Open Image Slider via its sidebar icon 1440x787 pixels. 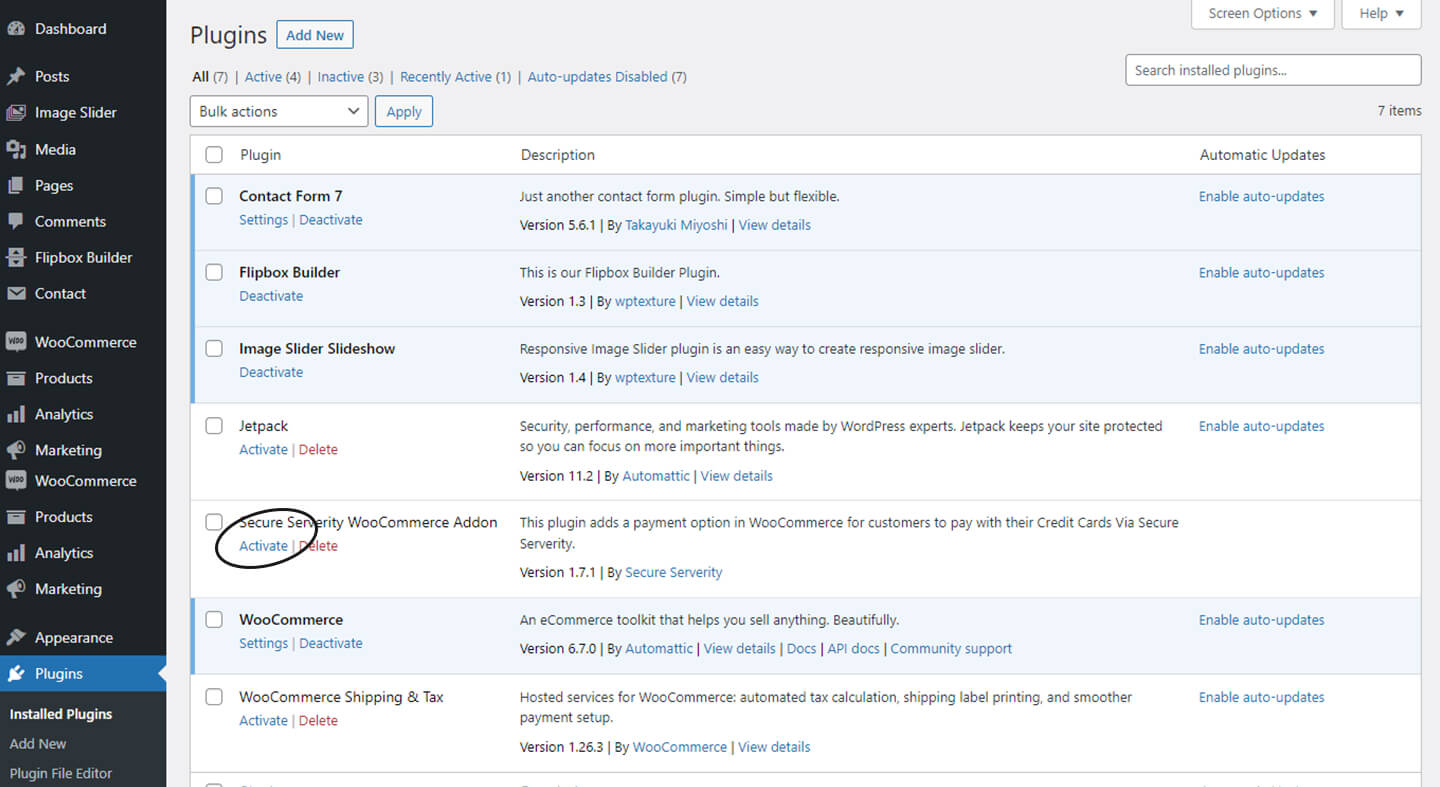[x=16, y=113]
